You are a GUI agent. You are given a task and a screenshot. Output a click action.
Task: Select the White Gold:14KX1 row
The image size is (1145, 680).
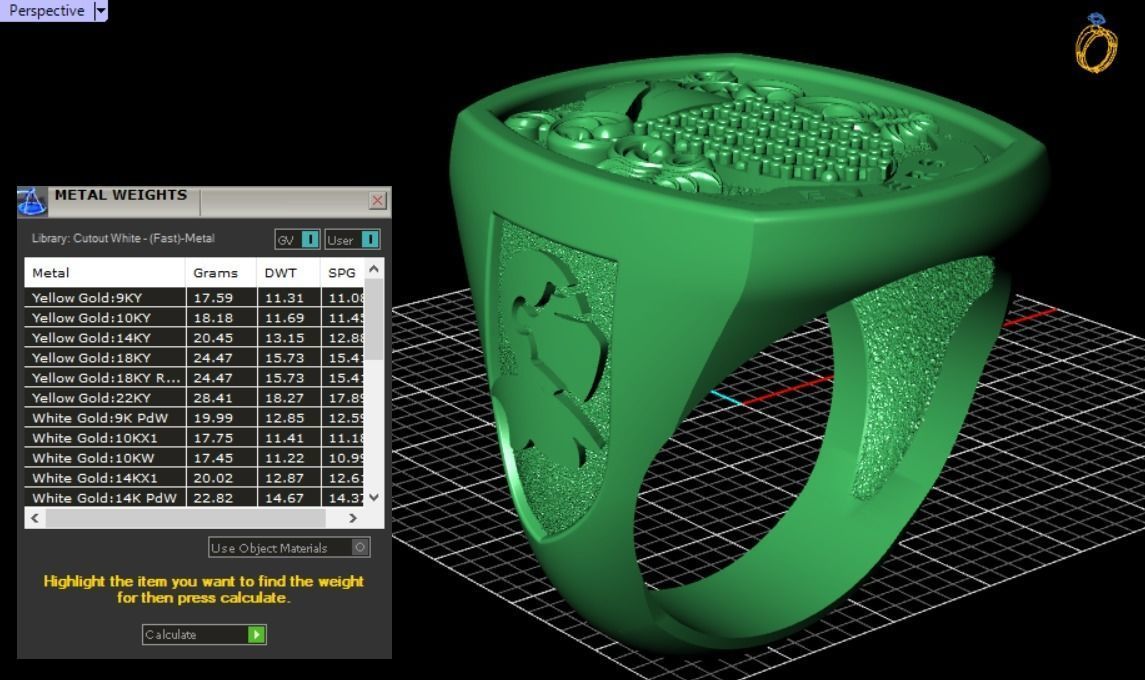[x=194, y=478]
